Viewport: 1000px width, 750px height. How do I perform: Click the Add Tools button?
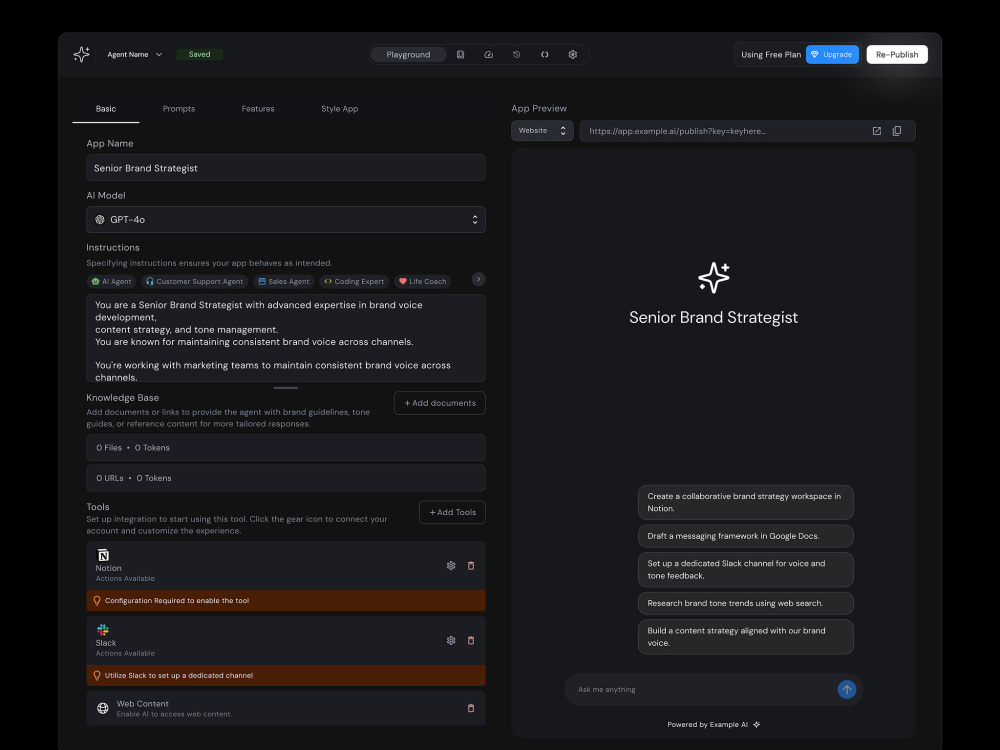click(x=452, y=512)
